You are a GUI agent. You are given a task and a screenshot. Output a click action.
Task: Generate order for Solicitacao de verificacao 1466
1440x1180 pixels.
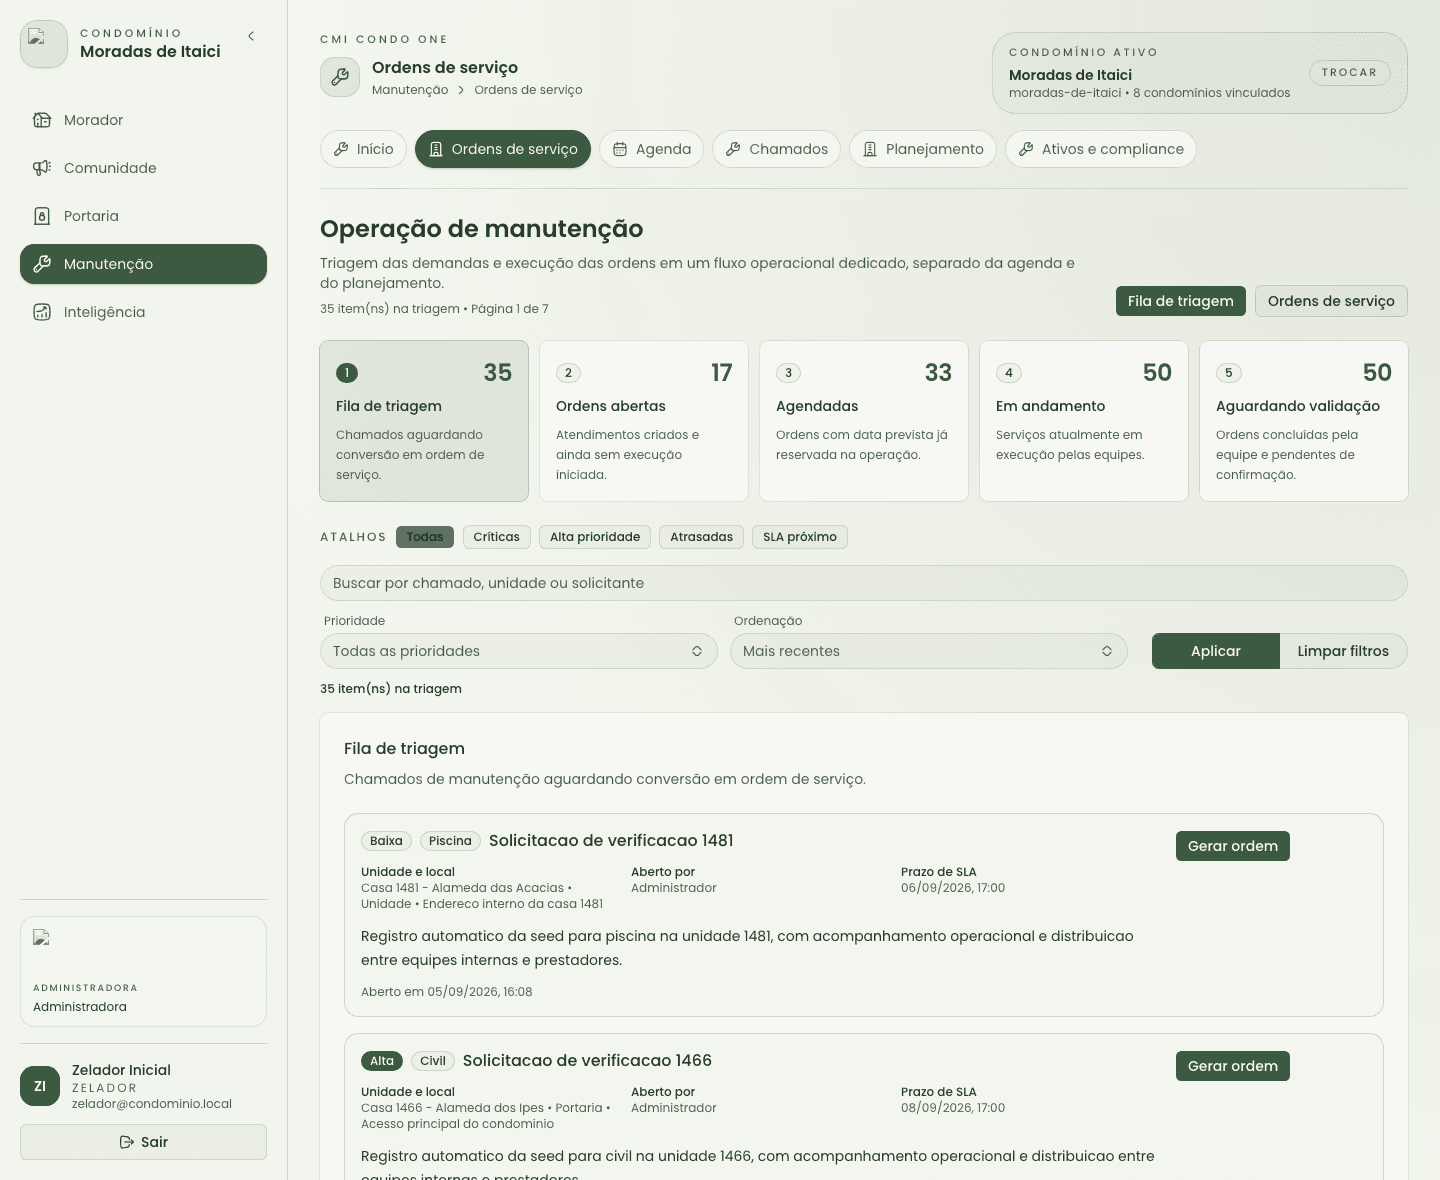point(1233,1066)
